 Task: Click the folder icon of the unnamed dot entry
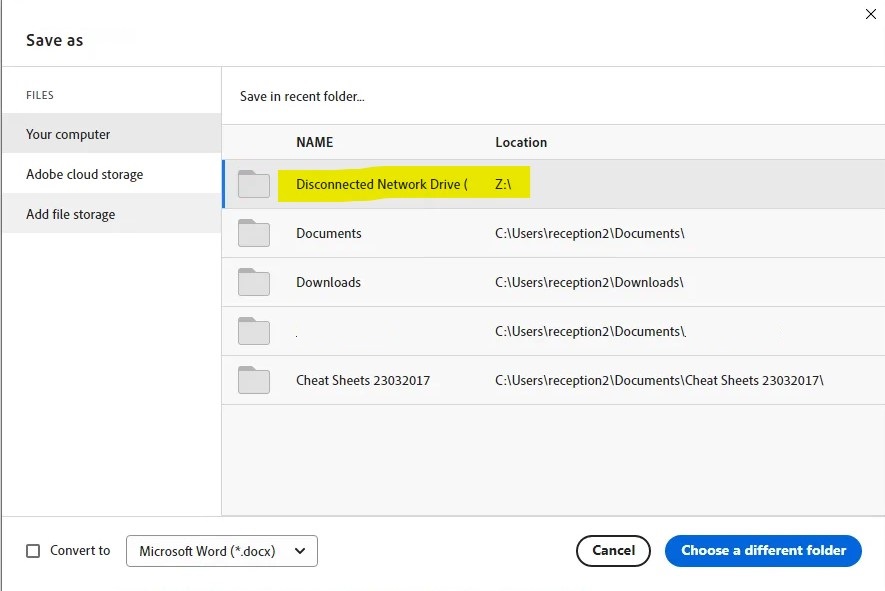click(253, 331)
